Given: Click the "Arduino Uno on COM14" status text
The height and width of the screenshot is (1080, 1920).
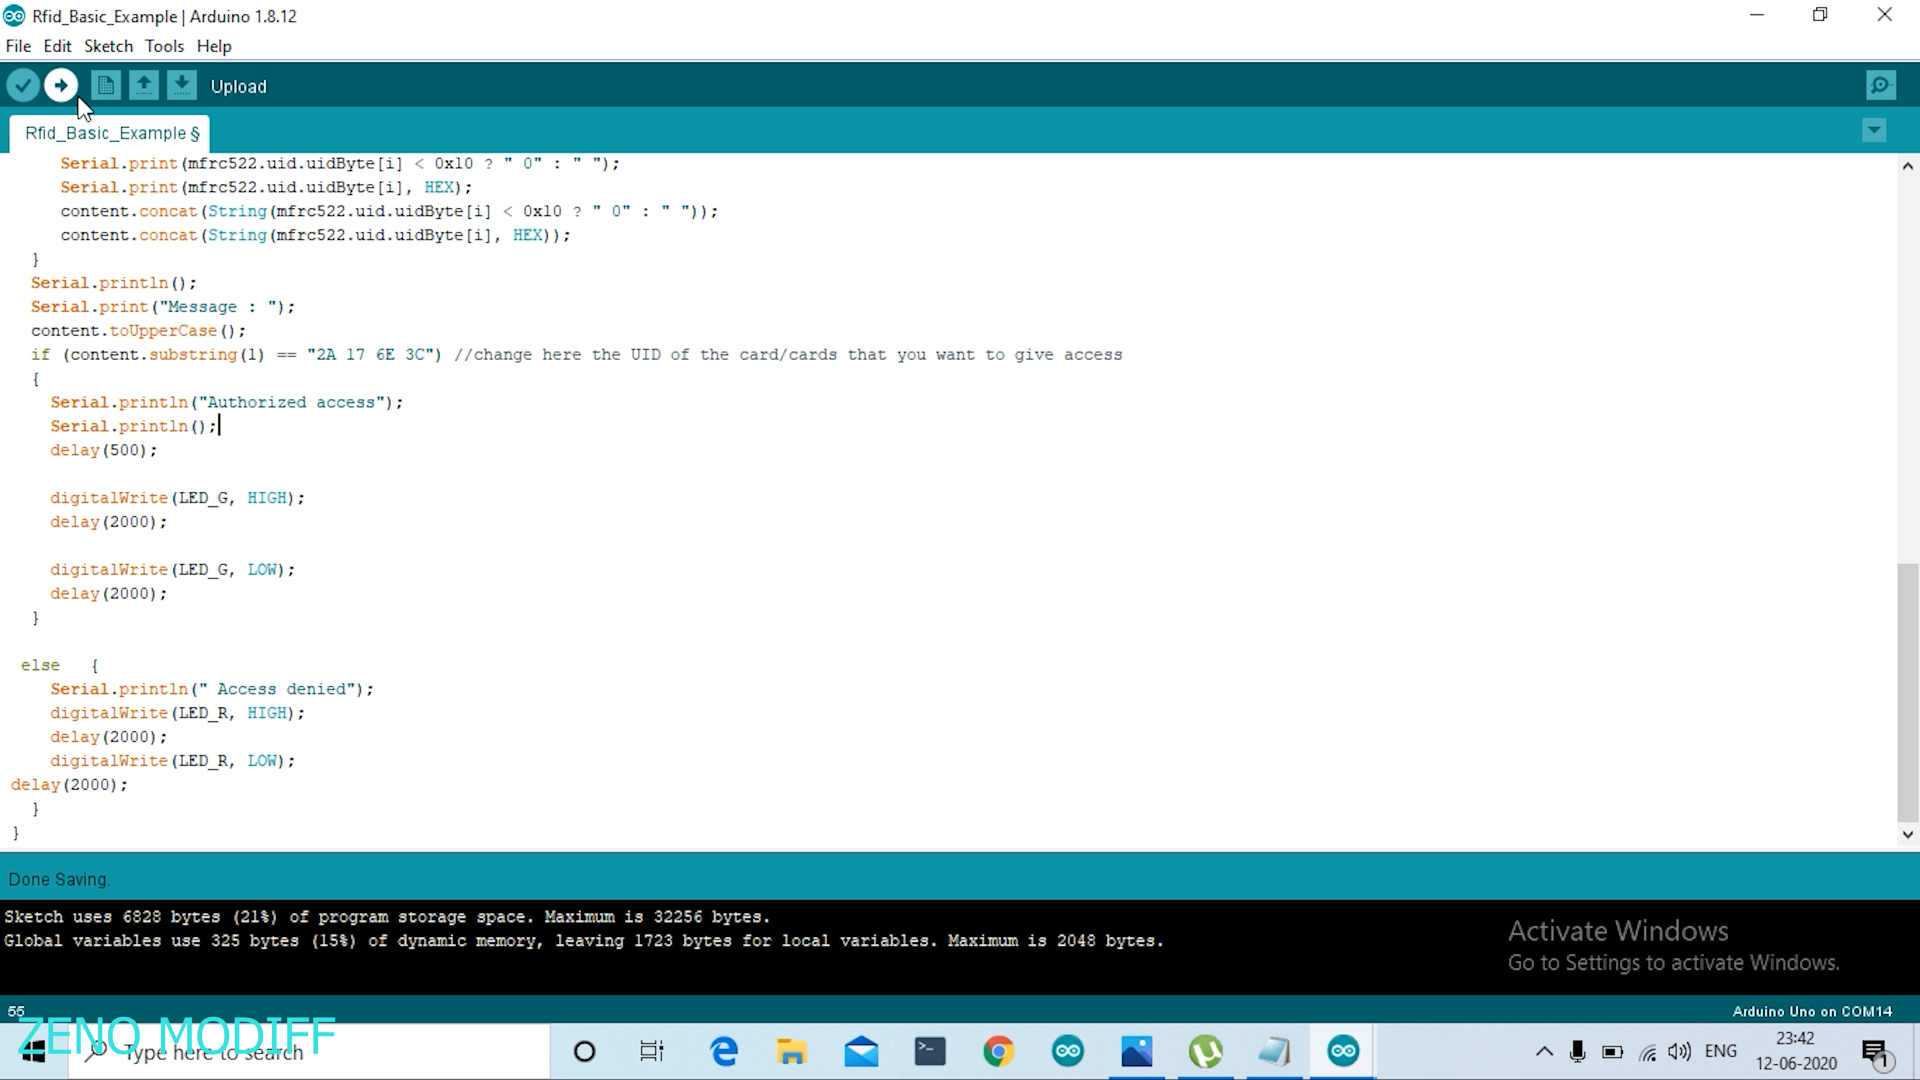Looking at the screenshot, I should pos(1812,1011).
